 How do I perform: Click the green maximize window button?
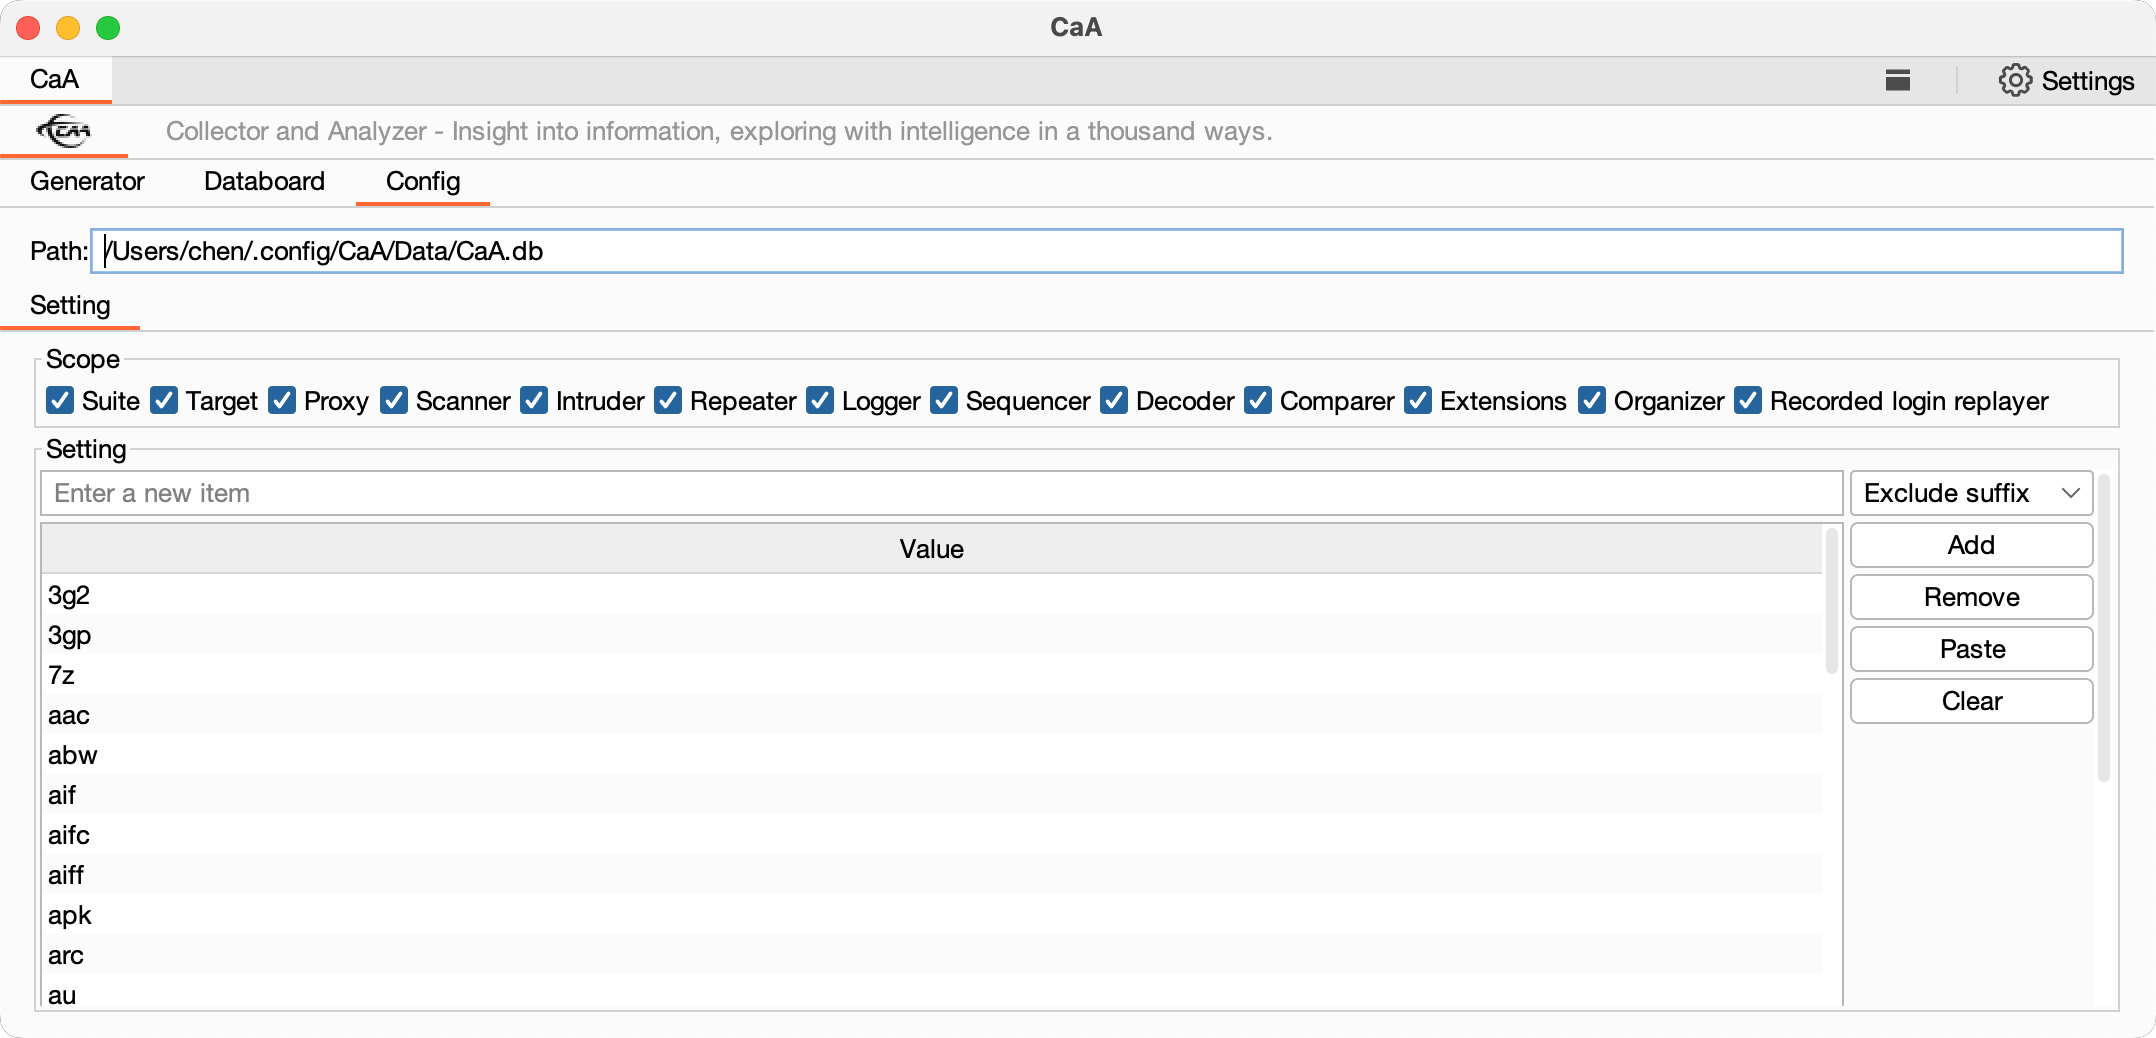pos(108,28)
